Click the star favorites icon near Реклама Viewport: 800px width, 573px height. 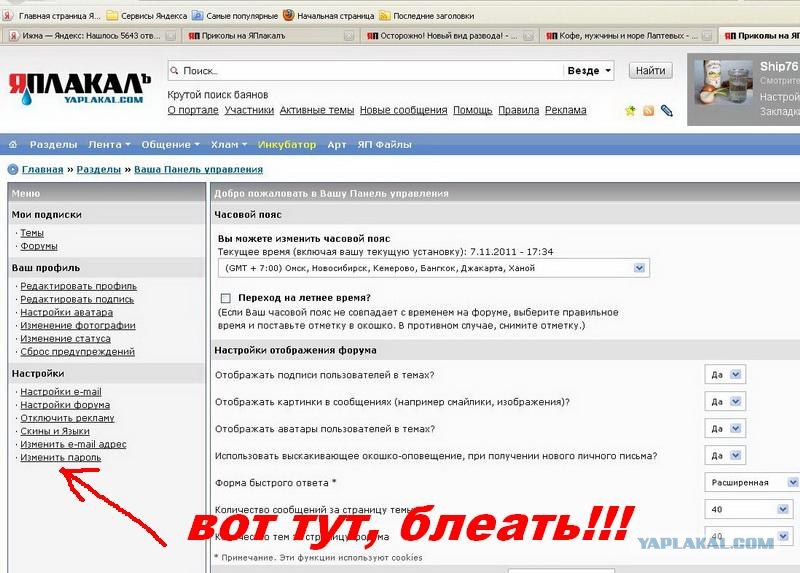[x=631, y=110]
